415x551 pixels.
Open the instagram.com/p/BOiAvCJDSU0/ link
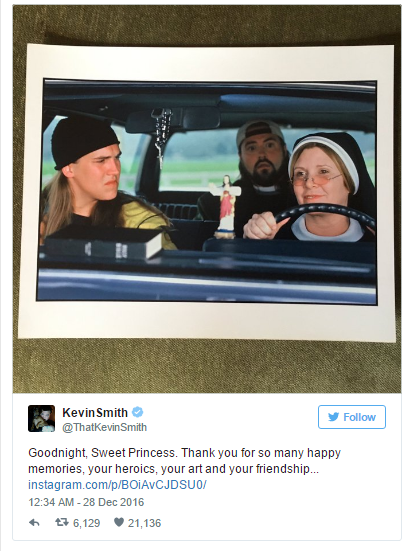click(x=117, y=485)
